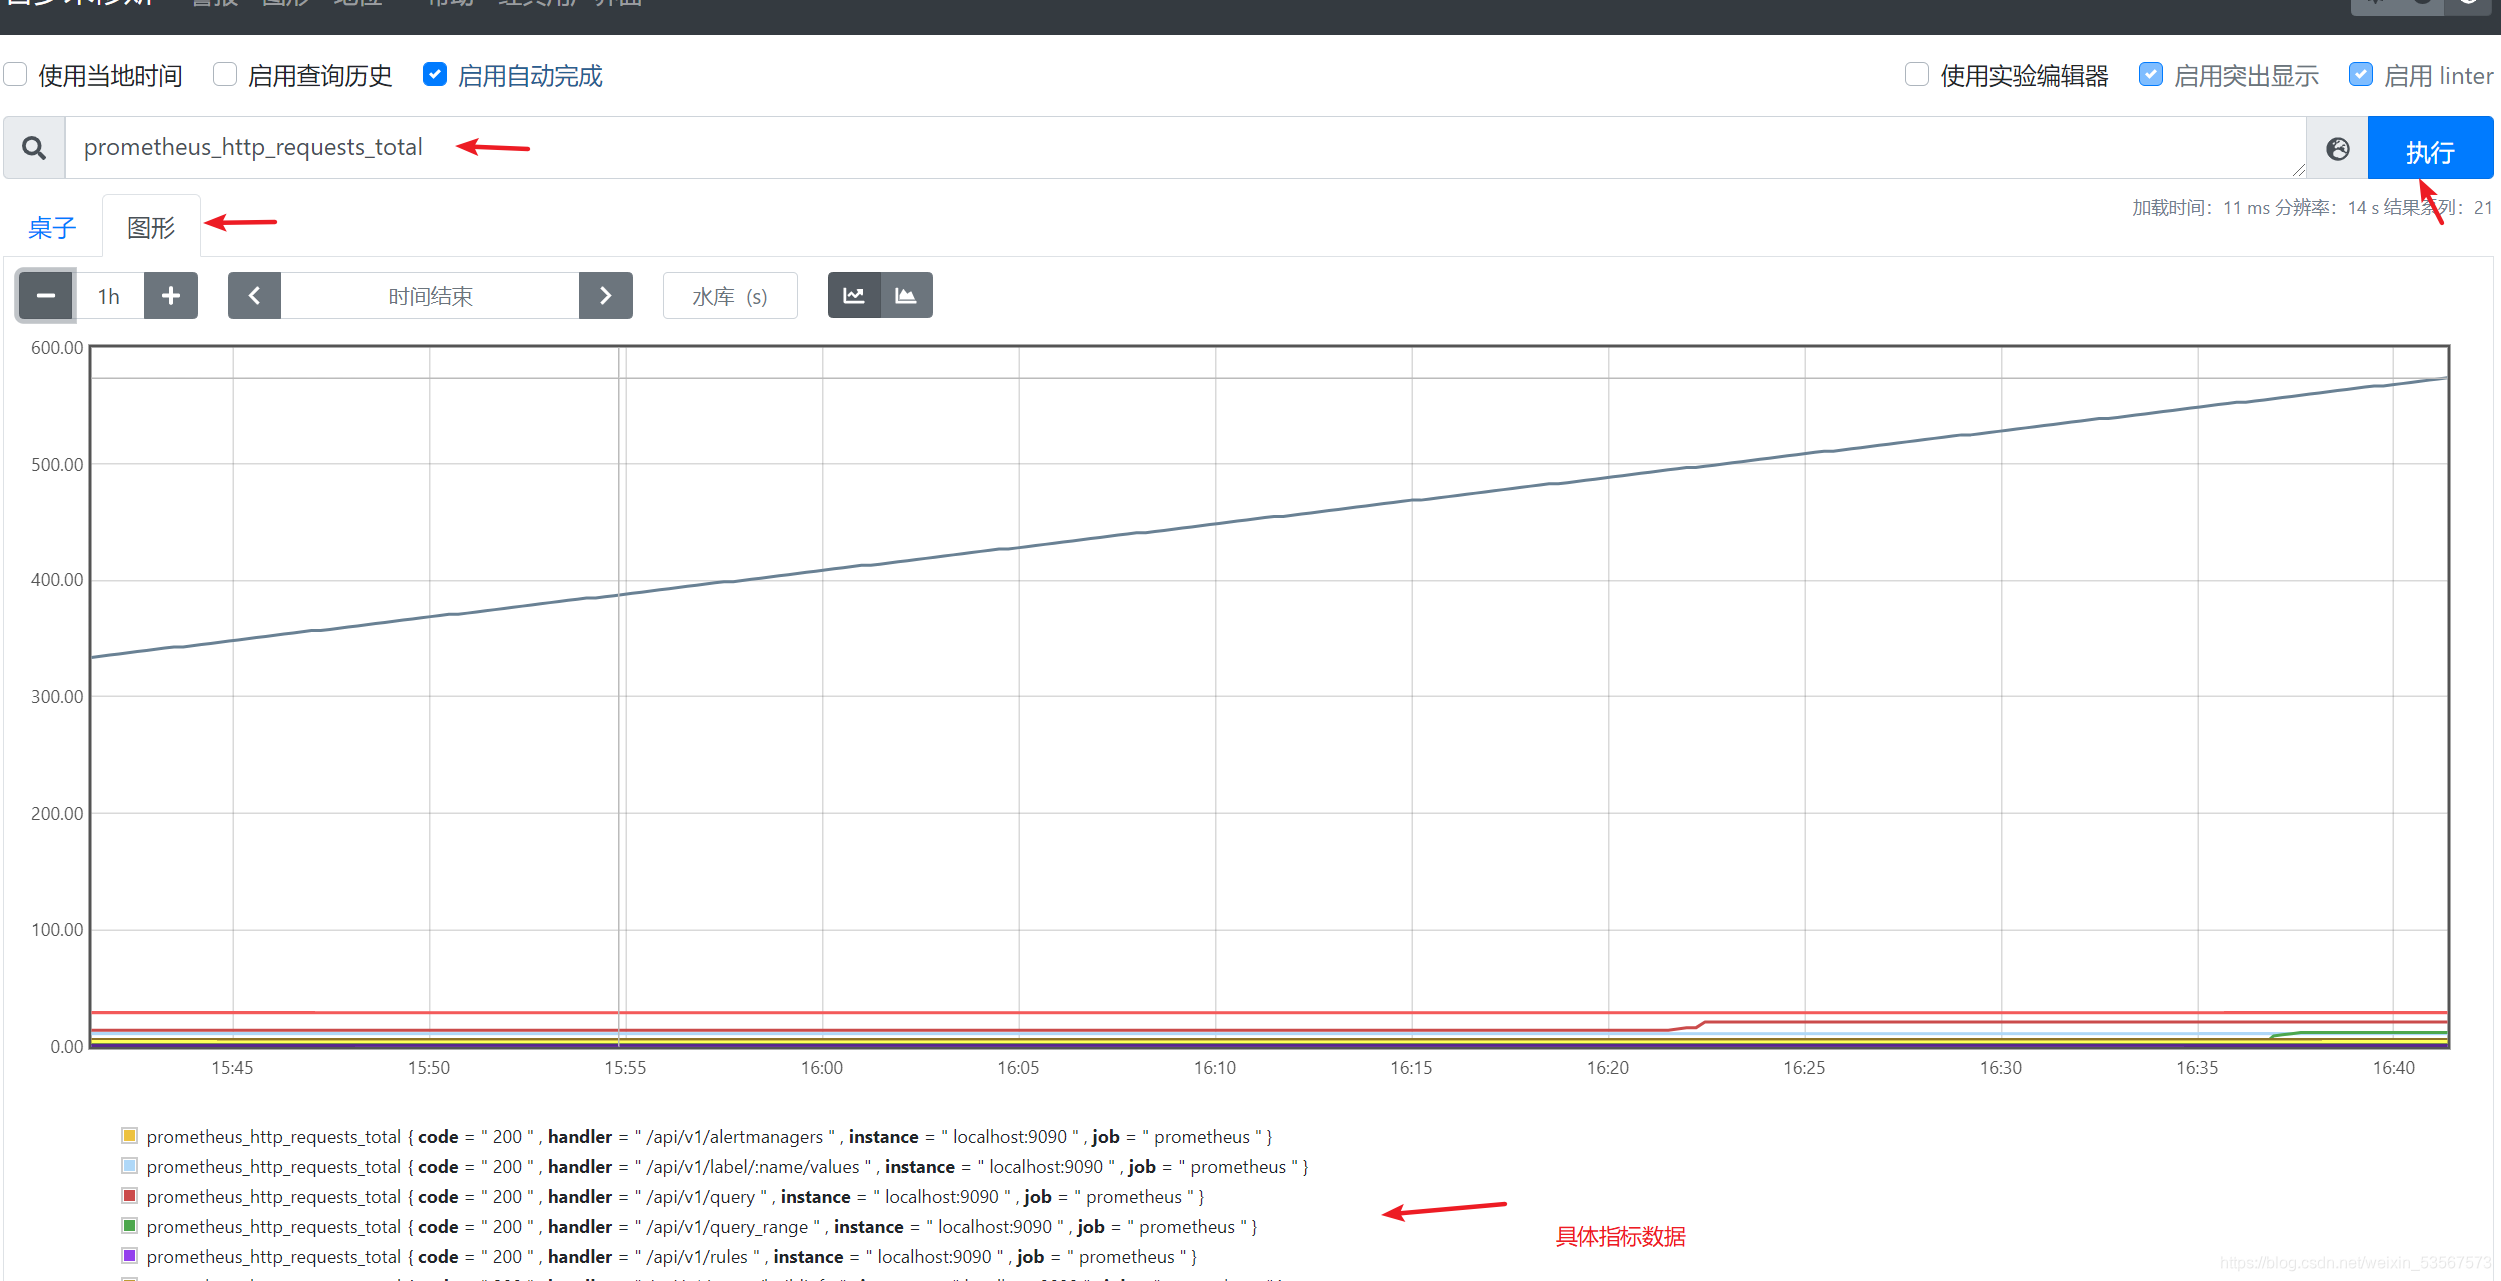Select the /api/v1/alertmanagers legend entry text
The width and height of the screenshot is (2501, 1281).
point(709,1137)
